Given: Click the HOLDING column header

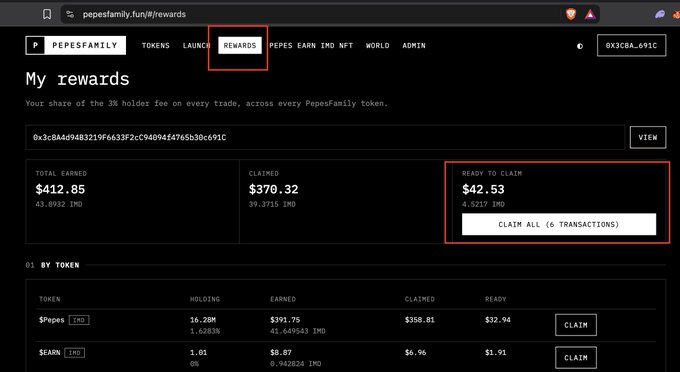Looking at the screenshot, I should click(205, 299).
